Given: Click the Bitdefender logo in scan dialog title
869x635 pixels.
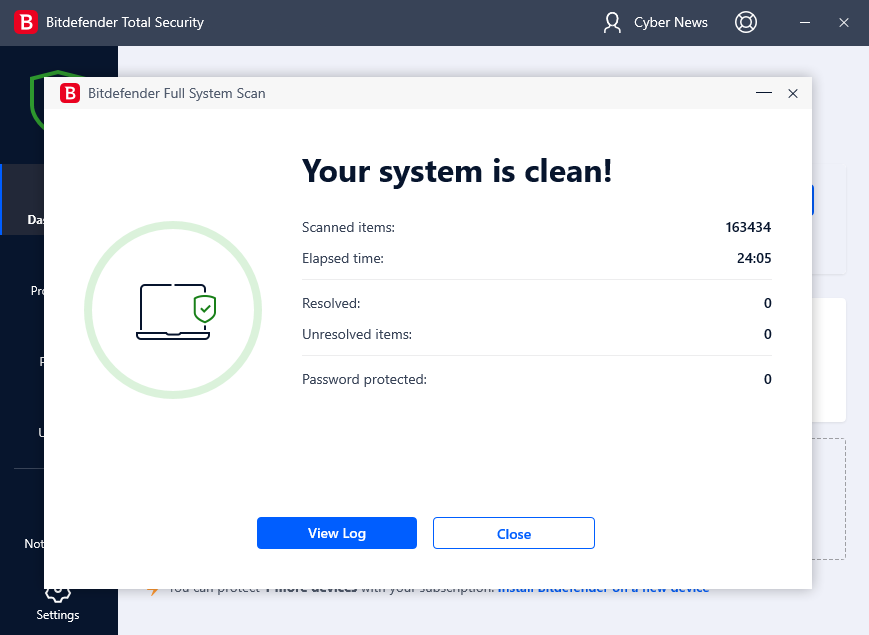Looking at the screenshot, I should coord(70,93).
